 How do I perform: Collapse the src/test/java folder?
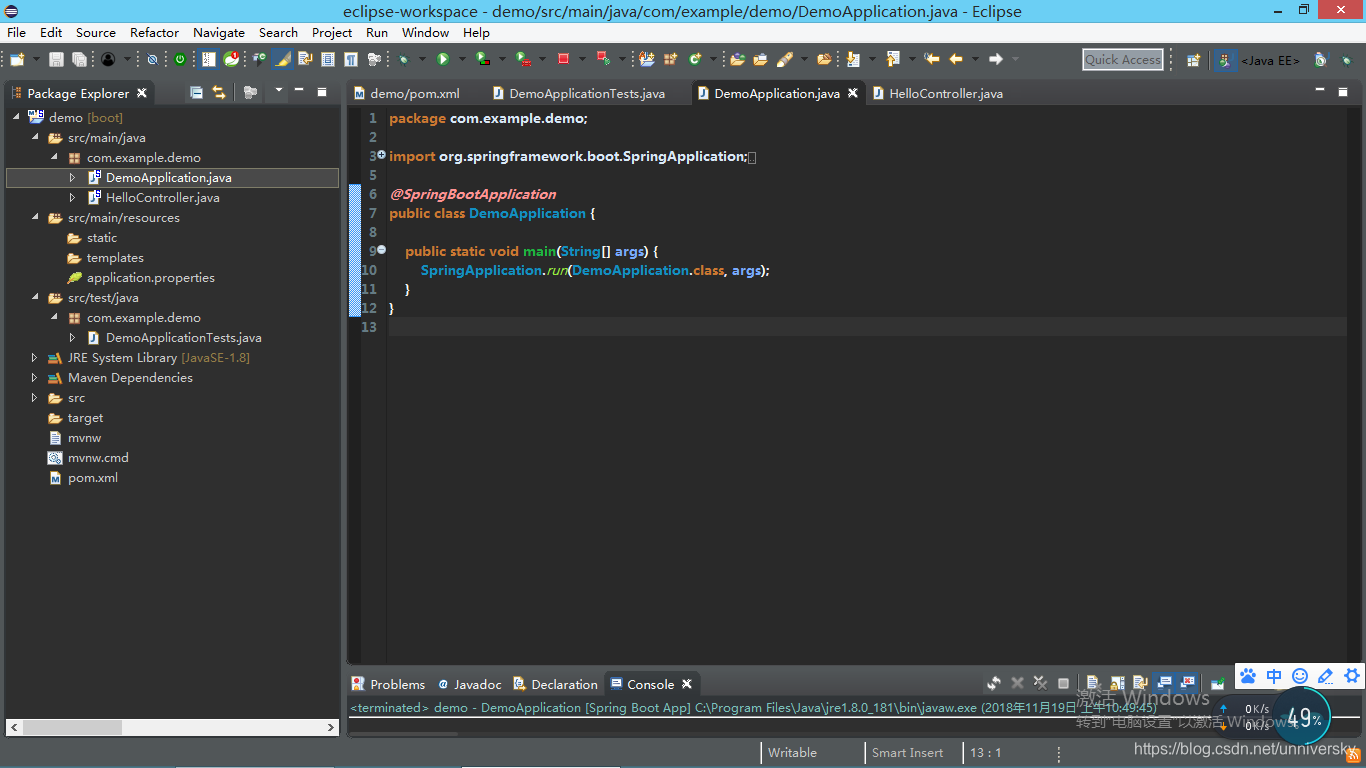[35, 297]
